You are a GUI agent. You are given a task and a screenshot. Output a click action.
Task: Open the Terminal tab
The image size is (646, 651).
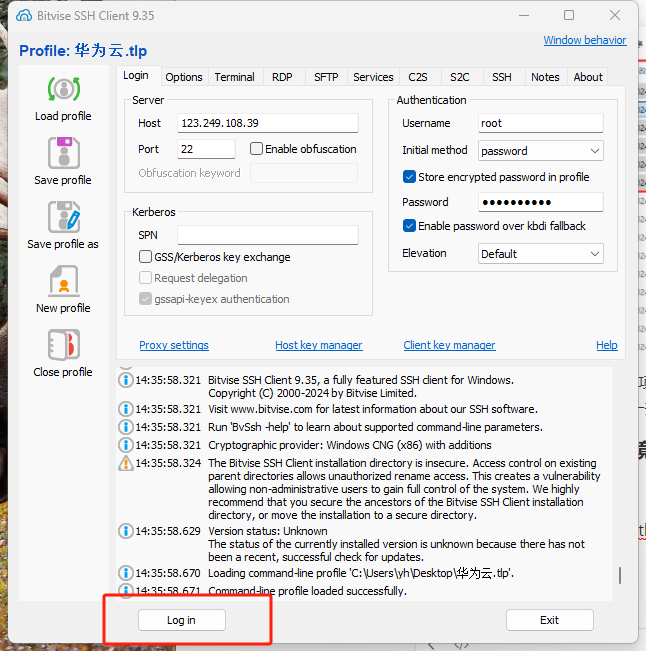[234, 77]
